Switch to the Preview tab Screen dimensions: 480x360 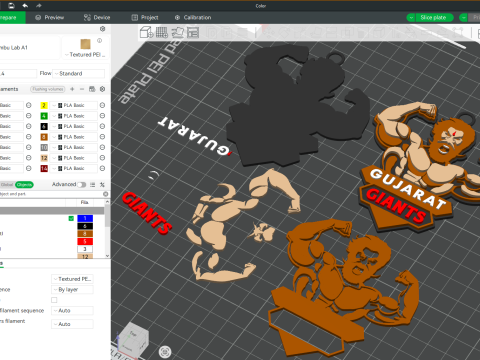point(50,18)
